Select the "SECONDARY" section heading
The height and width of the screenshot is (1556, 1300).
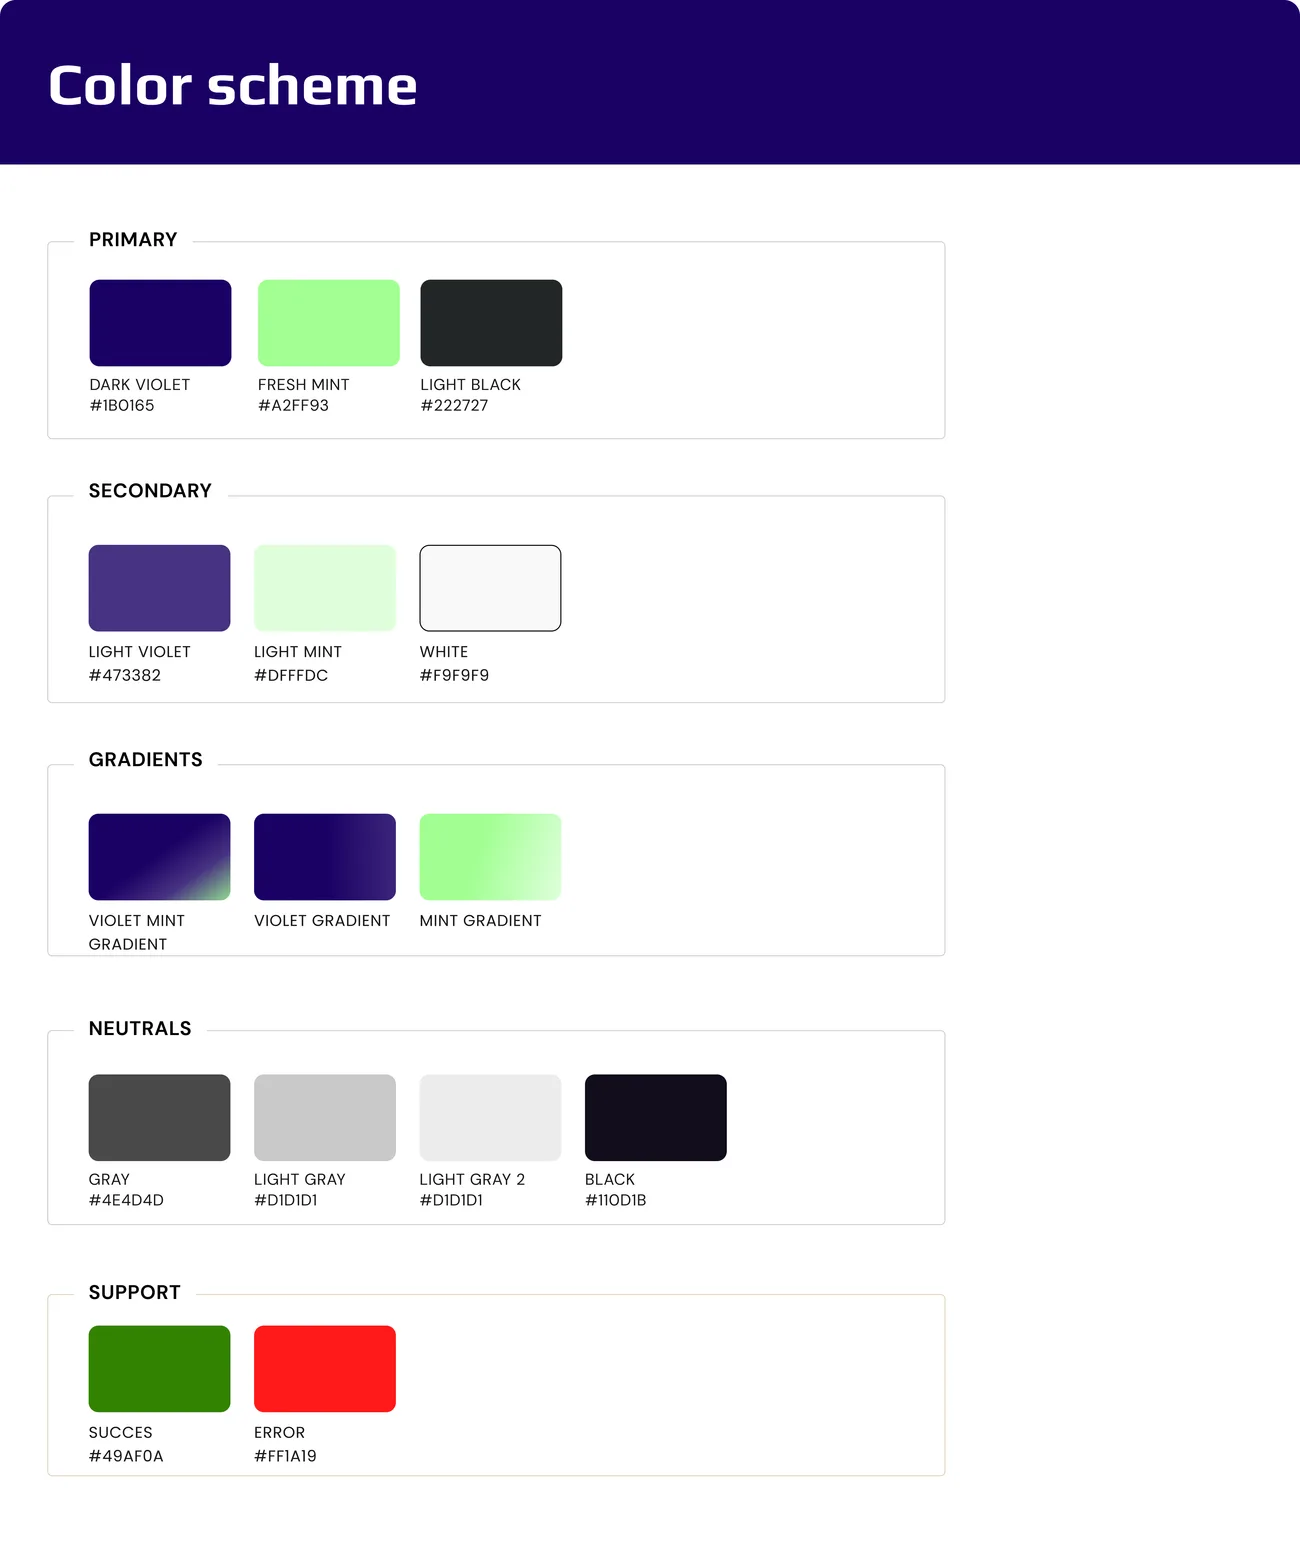(150, 491)
